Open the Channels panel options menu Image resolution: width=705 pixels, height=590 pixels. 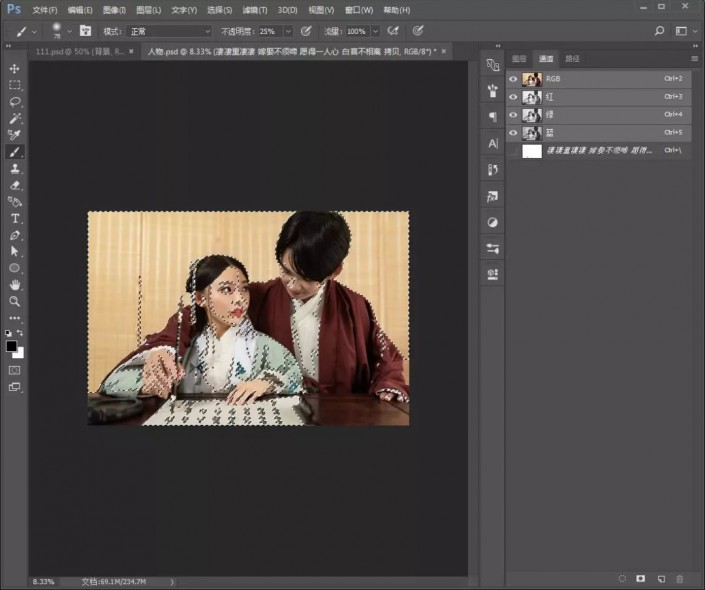[x=695, y=58]
